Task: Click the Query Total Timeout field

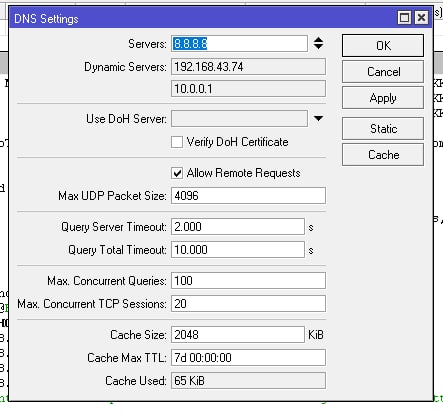Action: coord(238,250)
